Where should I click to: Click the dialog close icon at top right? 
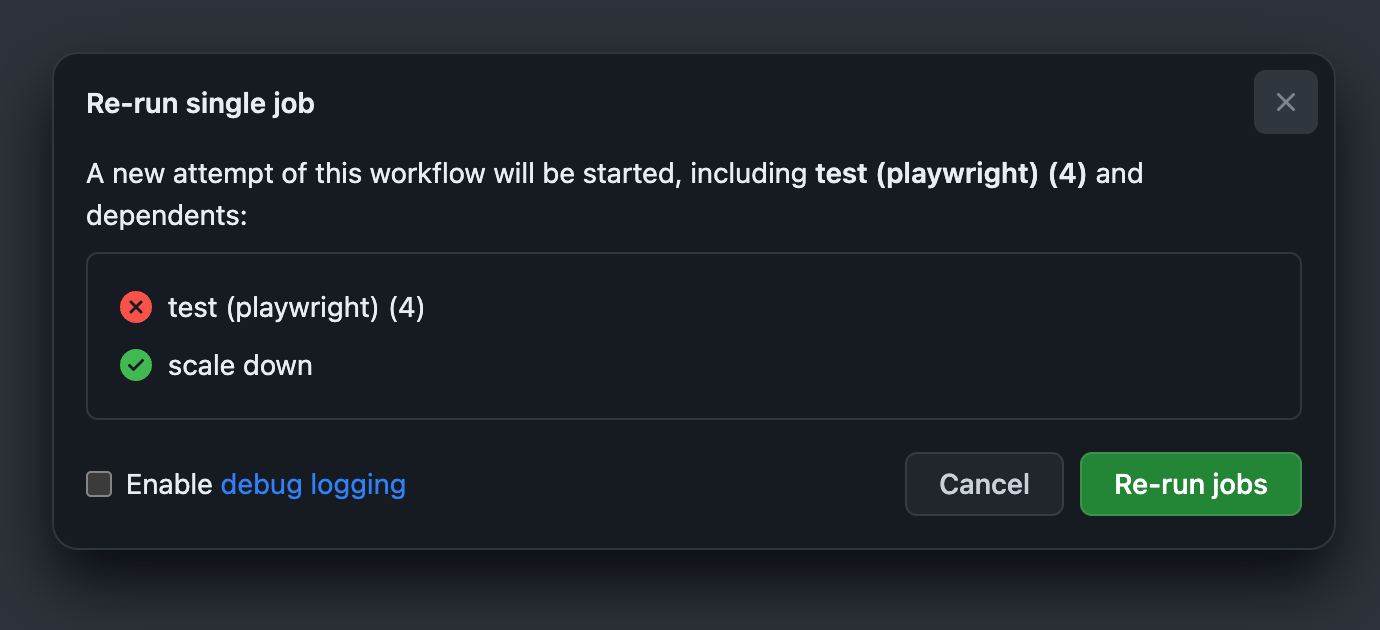1286,102
